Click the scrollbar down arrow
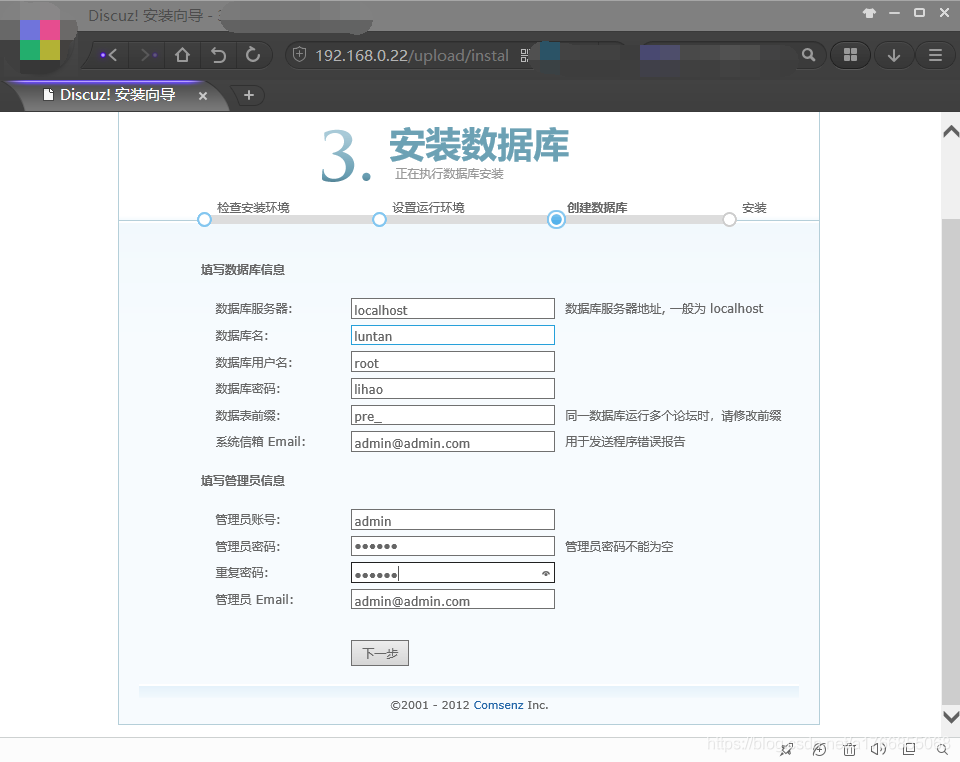Viewport: 960px width, 762px height. [x=951, y=717]
